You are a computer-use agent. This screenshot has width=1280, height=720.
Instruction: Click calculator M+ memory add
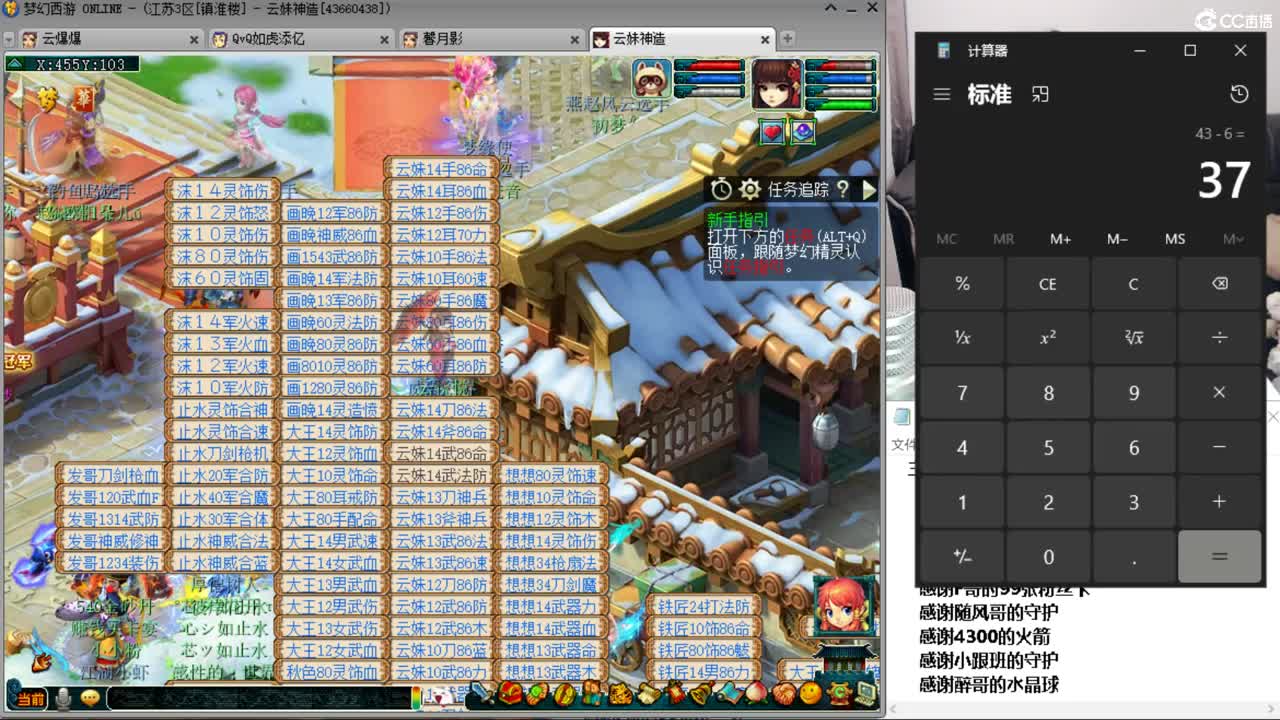pos(1061,239)
